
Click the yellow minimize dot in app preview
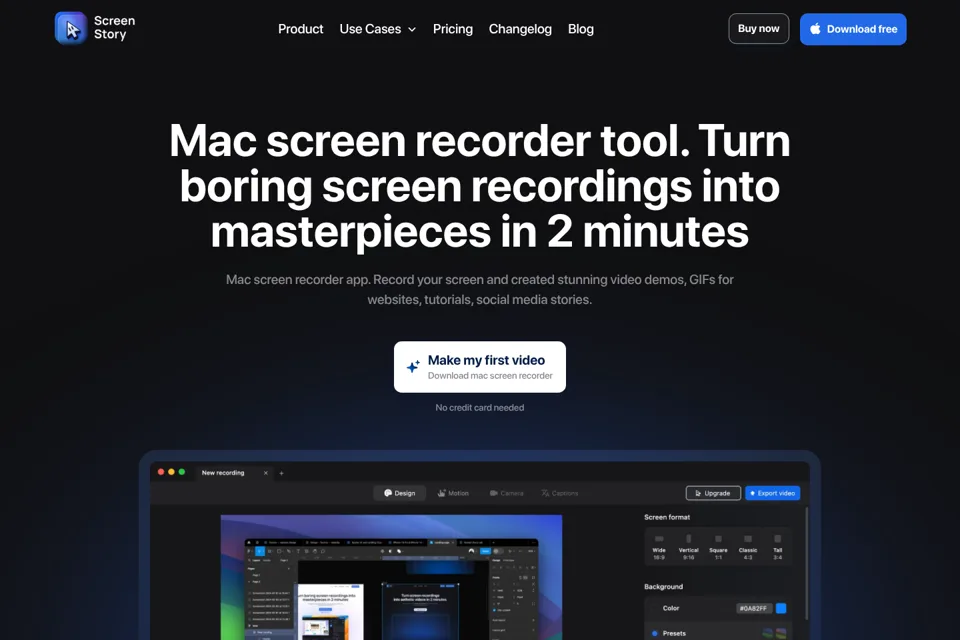[171, 472]
